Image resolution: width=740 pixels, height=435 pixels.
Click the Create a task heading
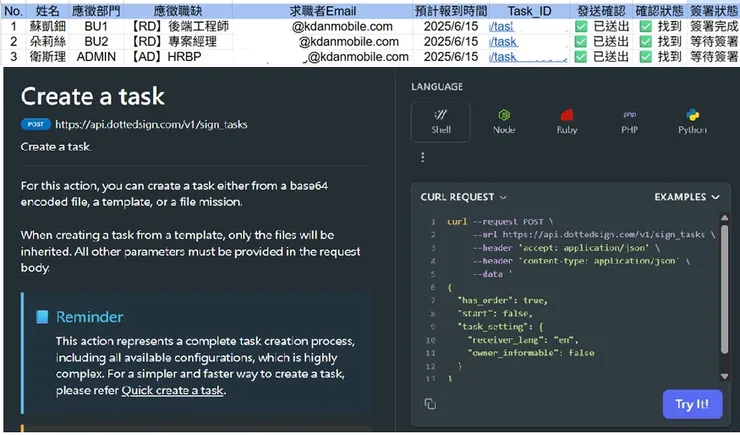pyautogui.click(x=92, y=96)
